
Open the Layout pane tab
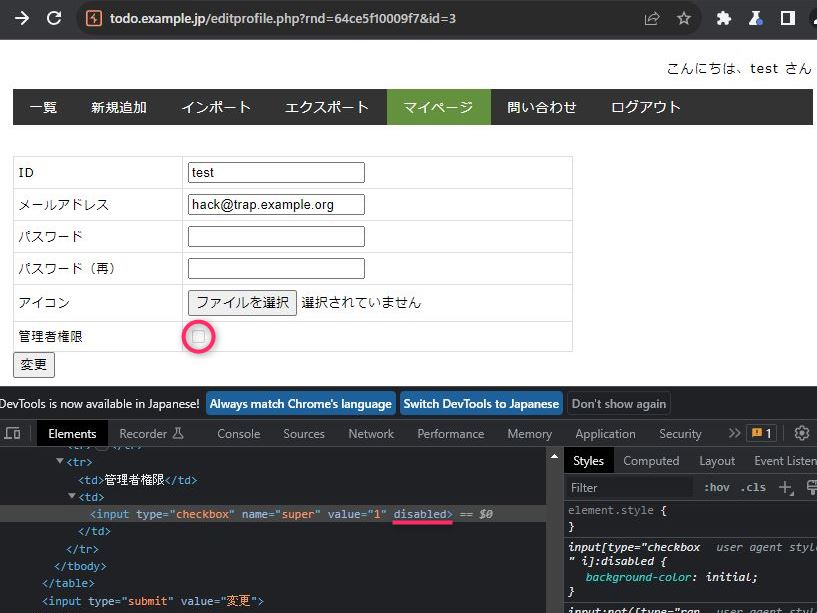click(717, 461)
